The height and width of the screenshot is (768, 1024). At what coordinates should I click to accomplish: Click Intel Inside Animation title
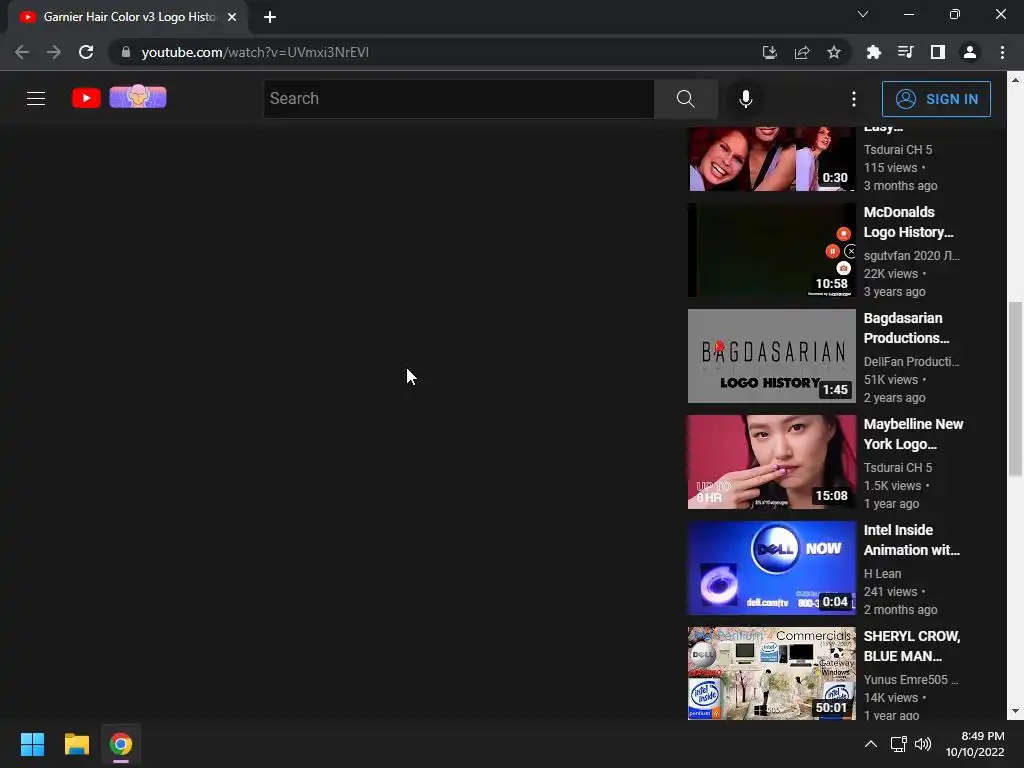click(912, 540)
